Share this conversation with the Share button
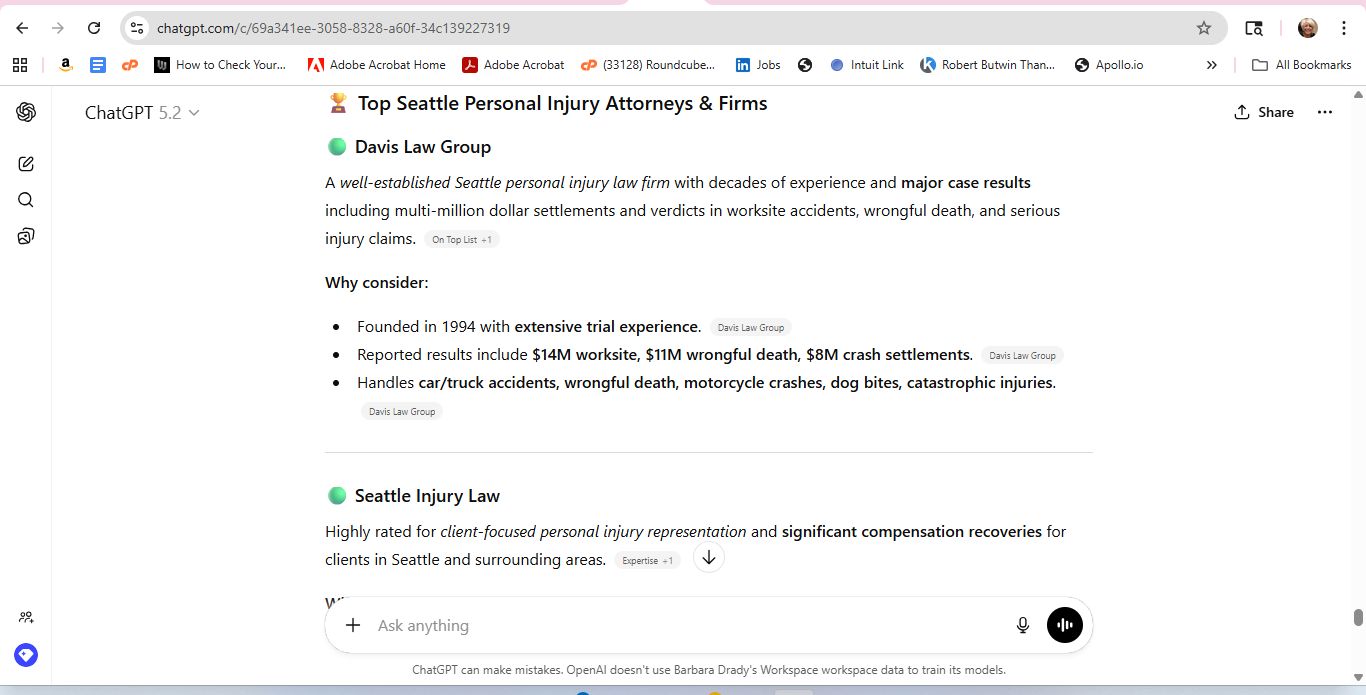This screenshot has height=695, width=1366. tap(1264, 112)
